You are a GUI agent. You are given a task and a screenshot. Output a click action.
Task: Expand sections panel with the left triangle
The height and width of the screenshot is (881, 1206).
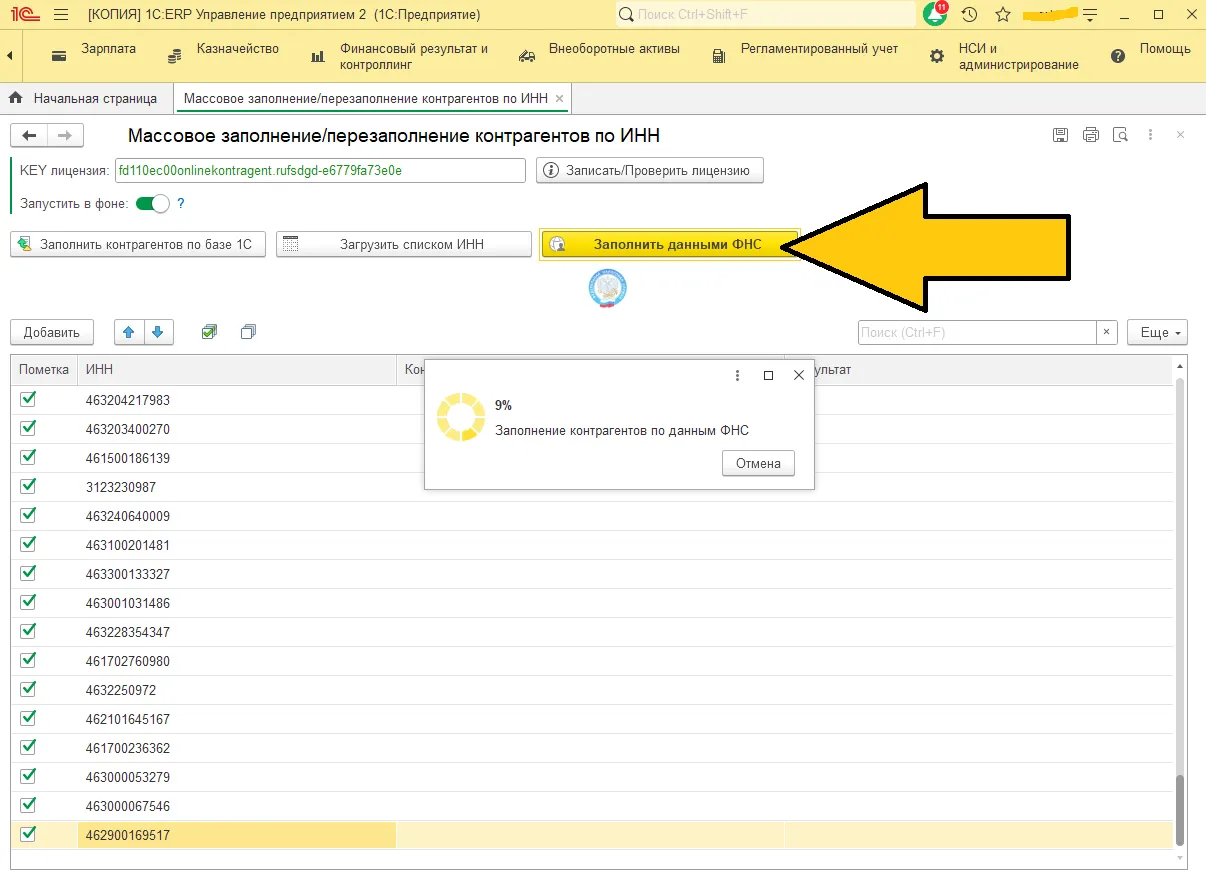pos(10,56)
